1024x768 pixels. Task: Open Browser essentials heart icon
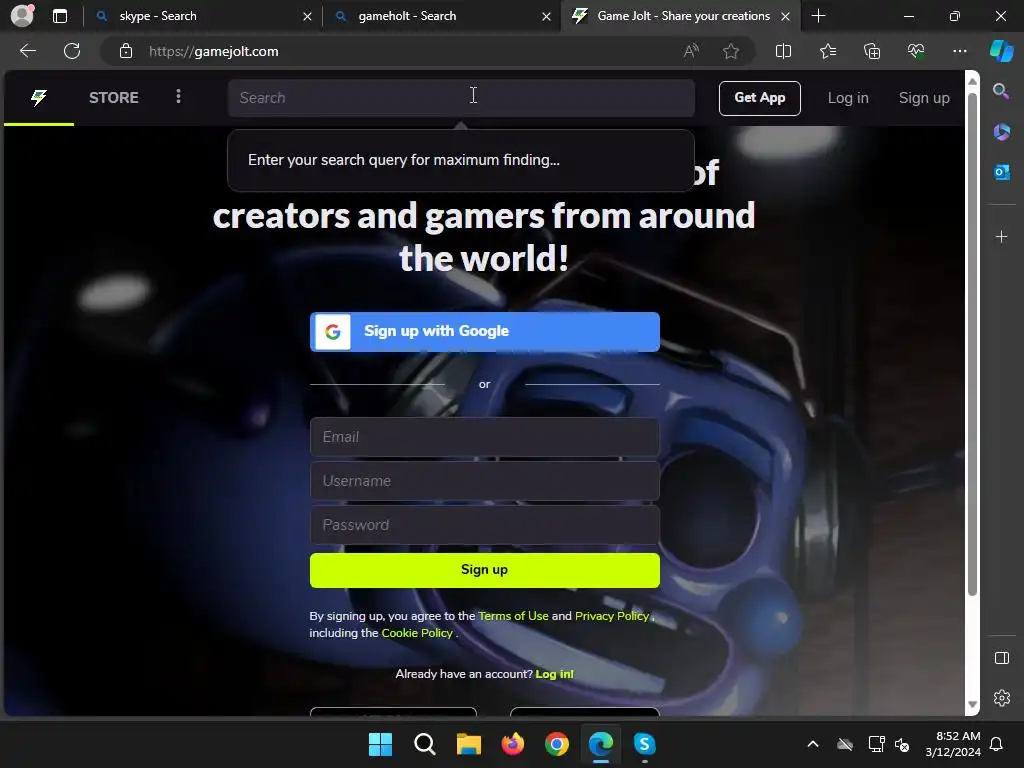pos(916,51)
